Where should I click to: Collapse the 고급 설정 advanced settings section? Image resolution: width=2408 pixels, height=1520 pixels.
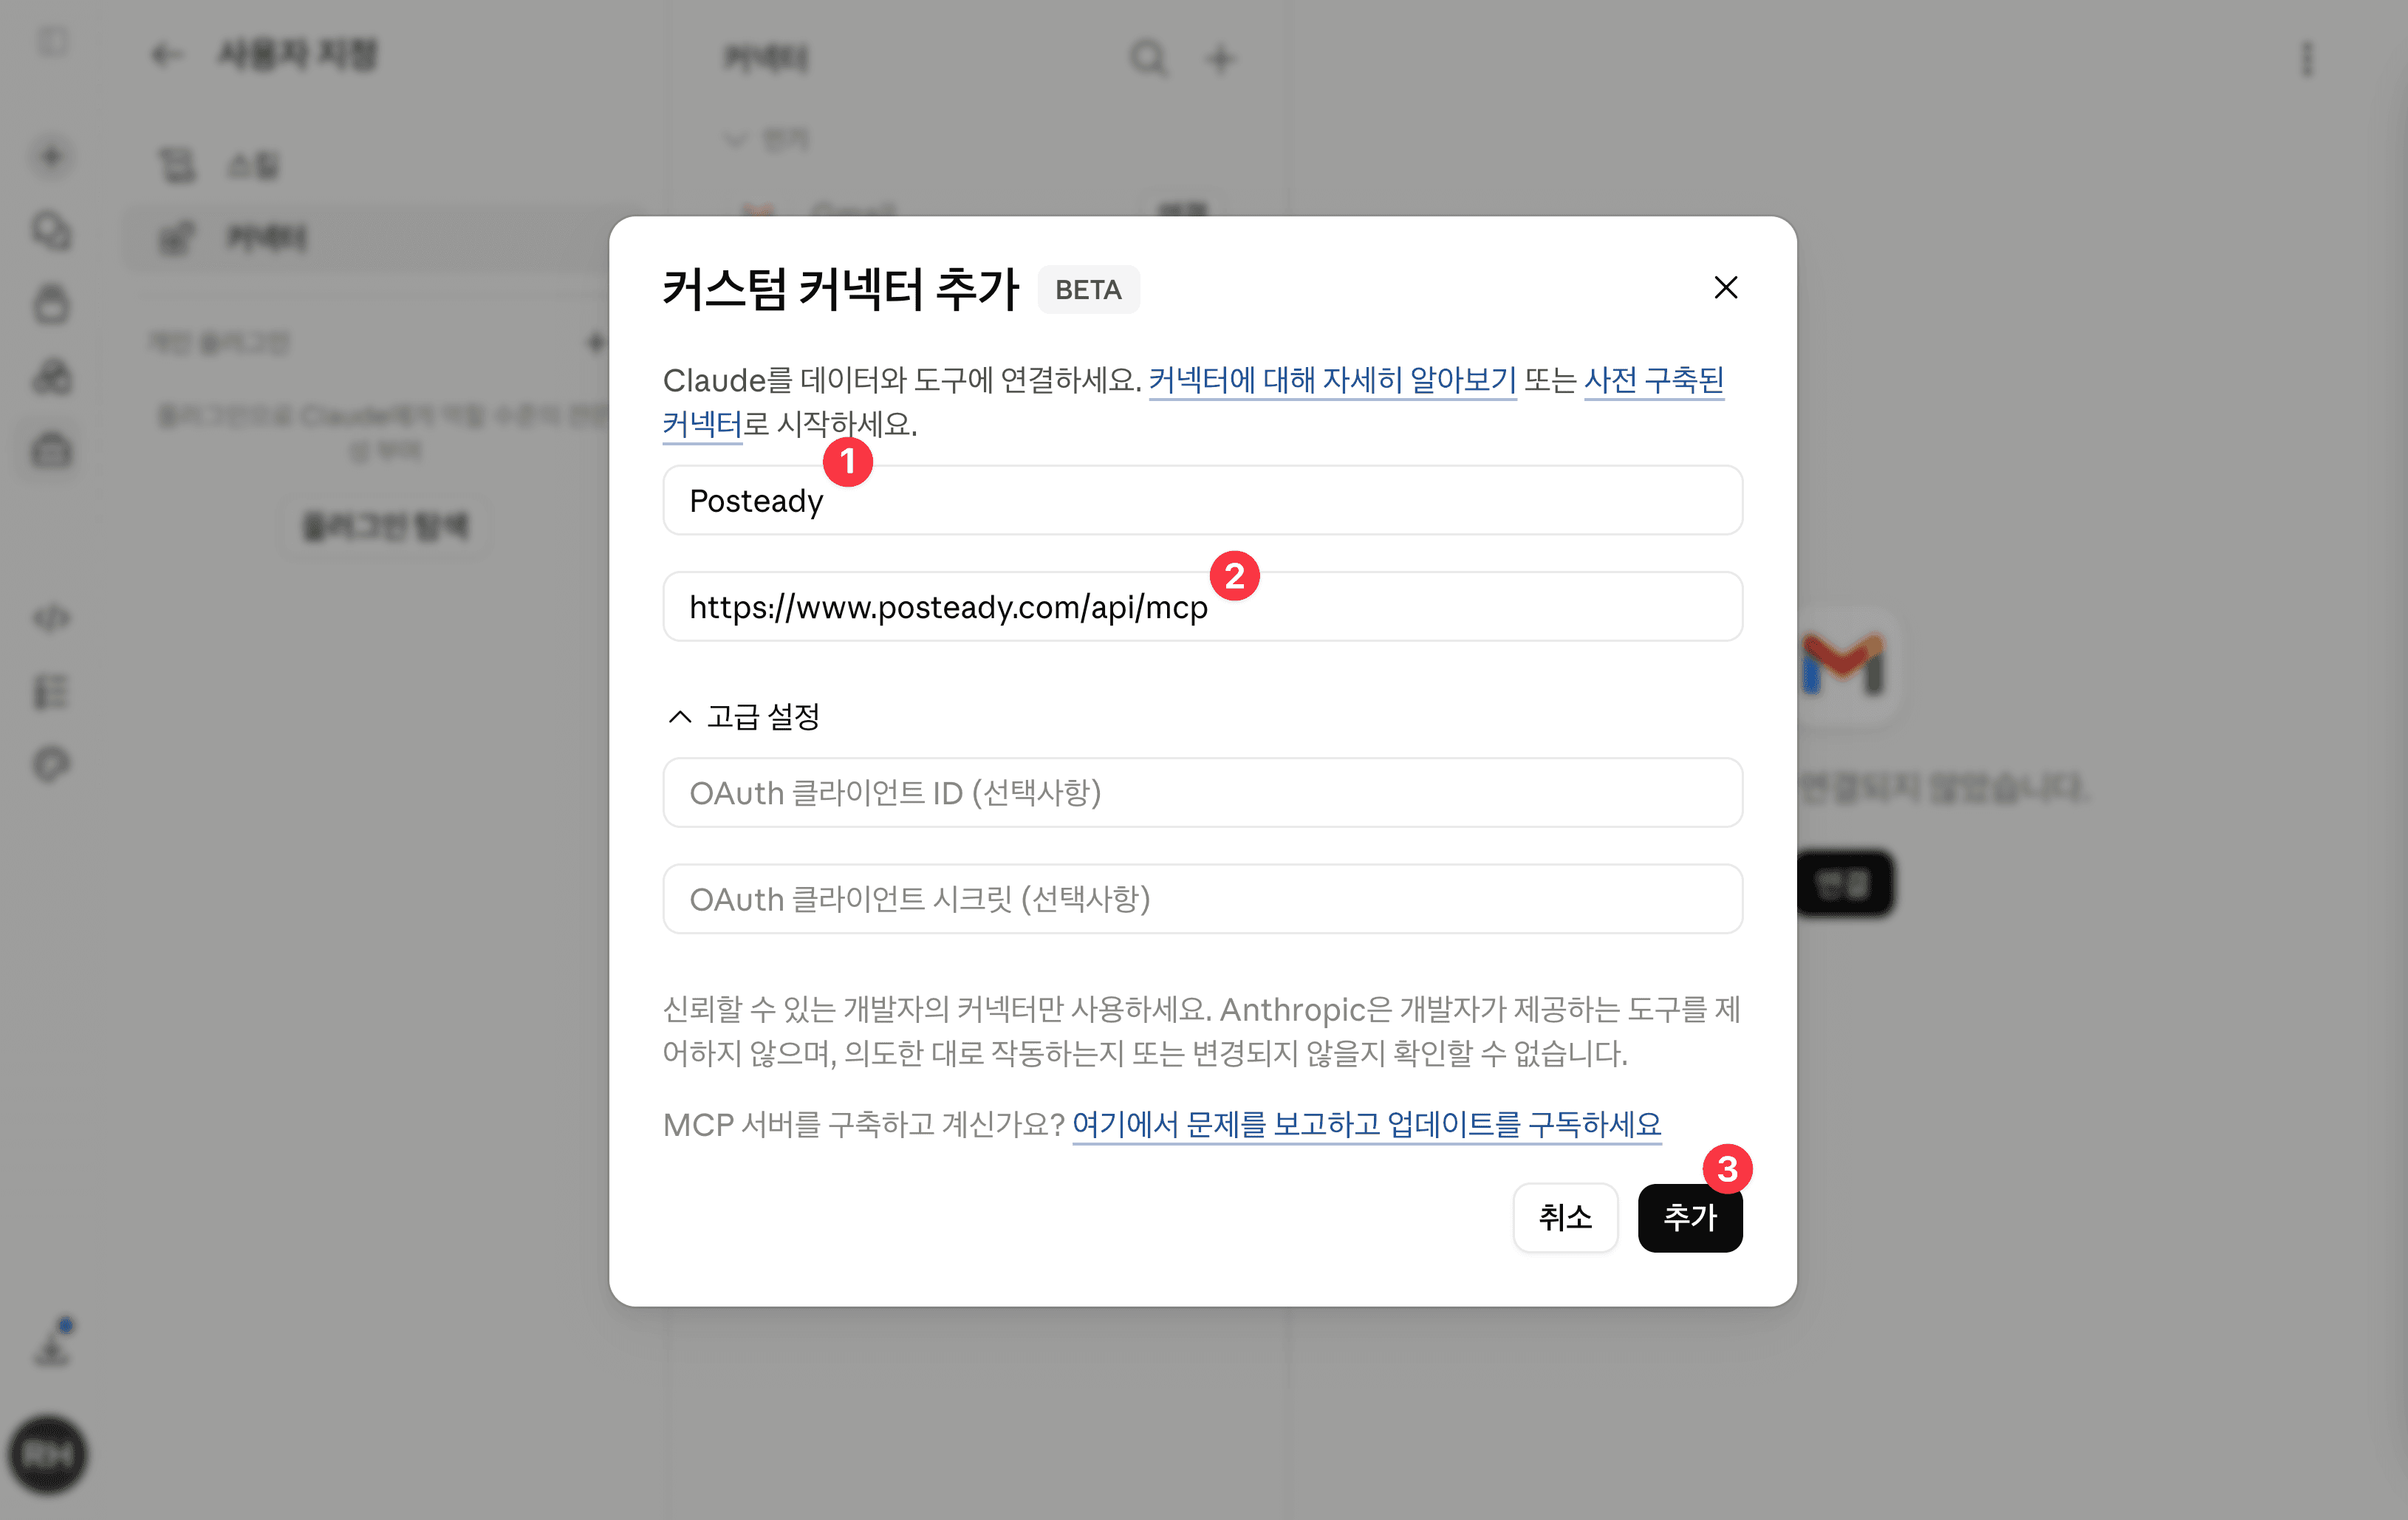[744, 716]
